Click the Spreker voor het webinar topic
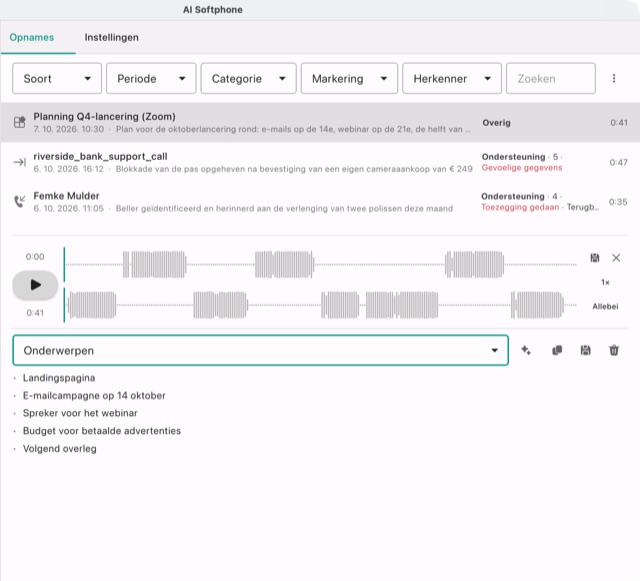 click(x=80, y=413)
